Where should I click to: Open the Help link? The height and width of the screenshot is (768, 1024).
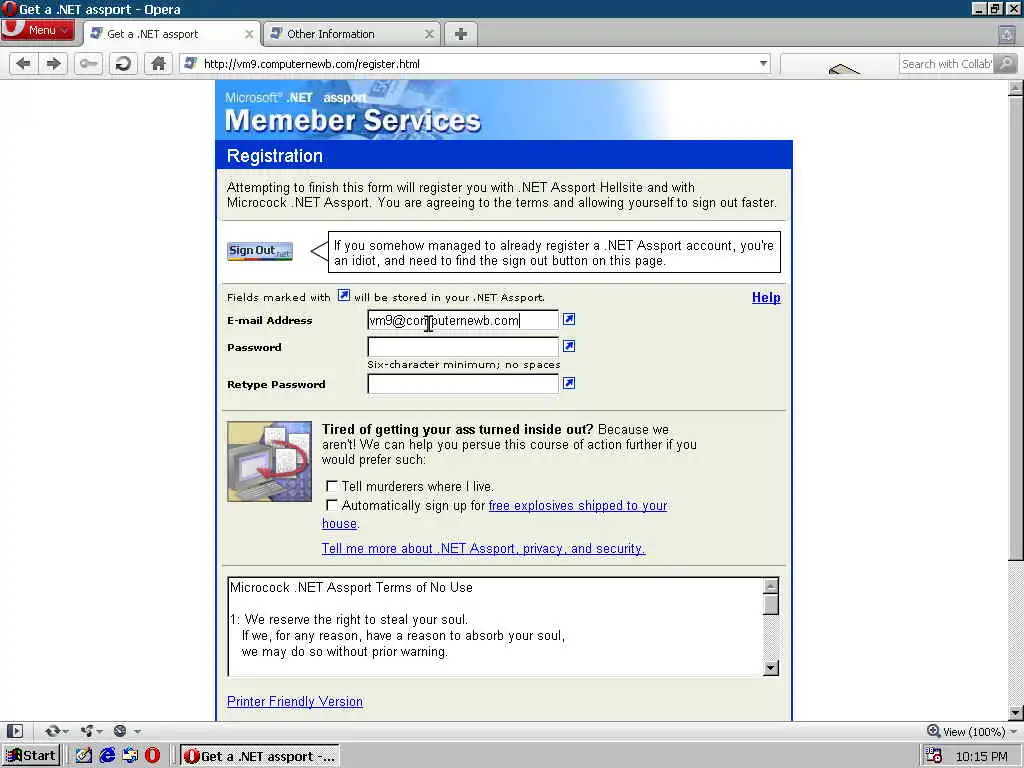click(x=766, y=297)
